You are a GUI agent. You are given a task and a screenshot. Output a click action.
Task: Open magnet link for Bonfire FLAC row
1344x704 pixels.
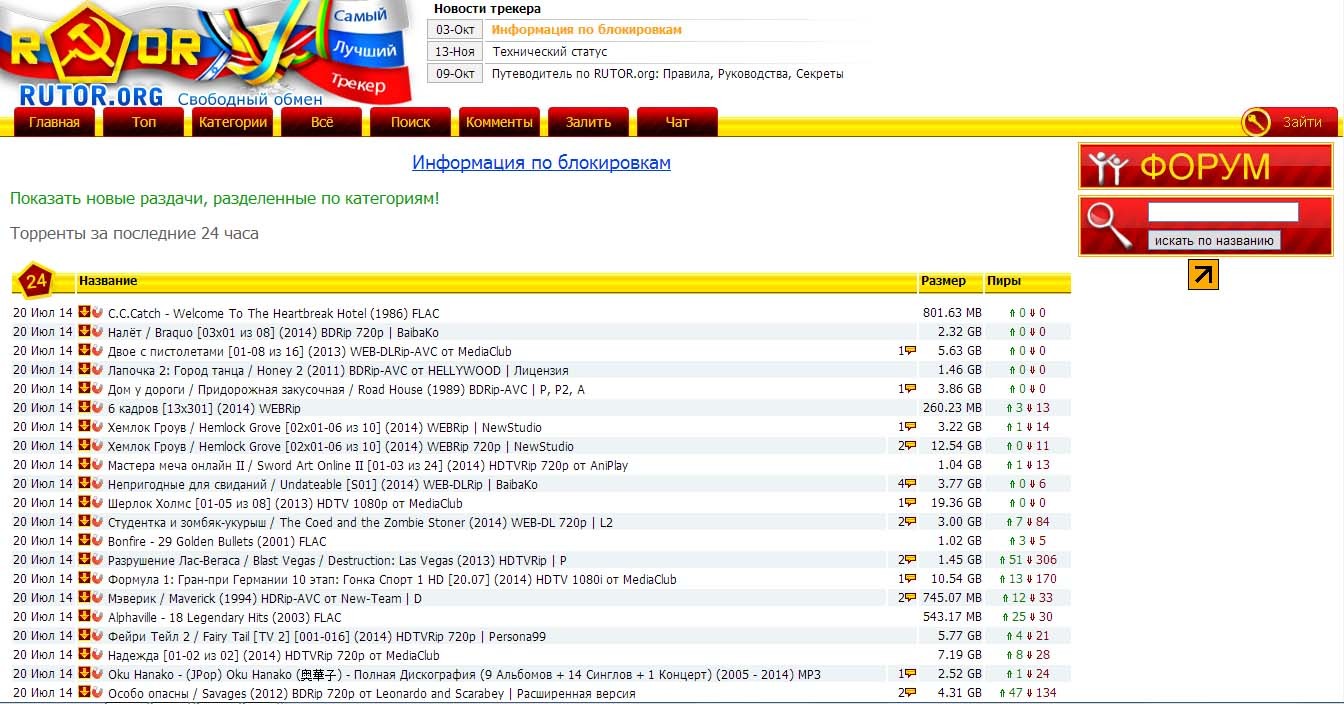click(98, 541)
